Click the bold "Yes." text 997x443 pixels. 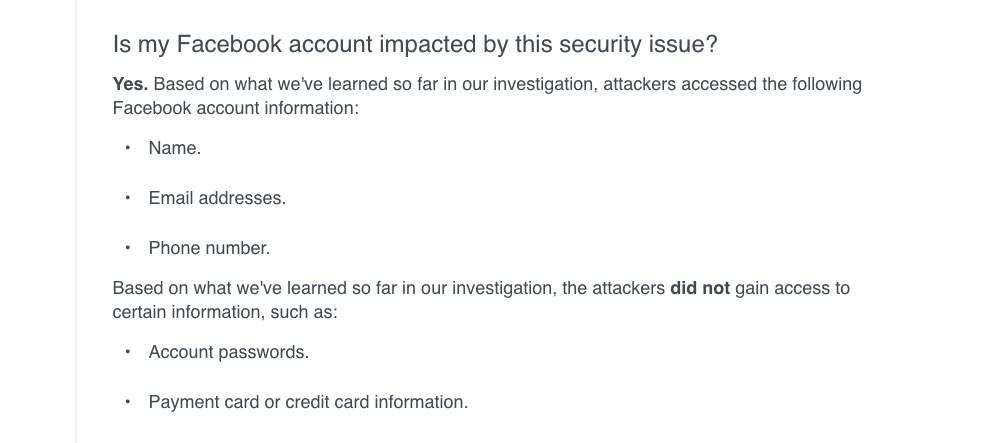tap(130, 85)
